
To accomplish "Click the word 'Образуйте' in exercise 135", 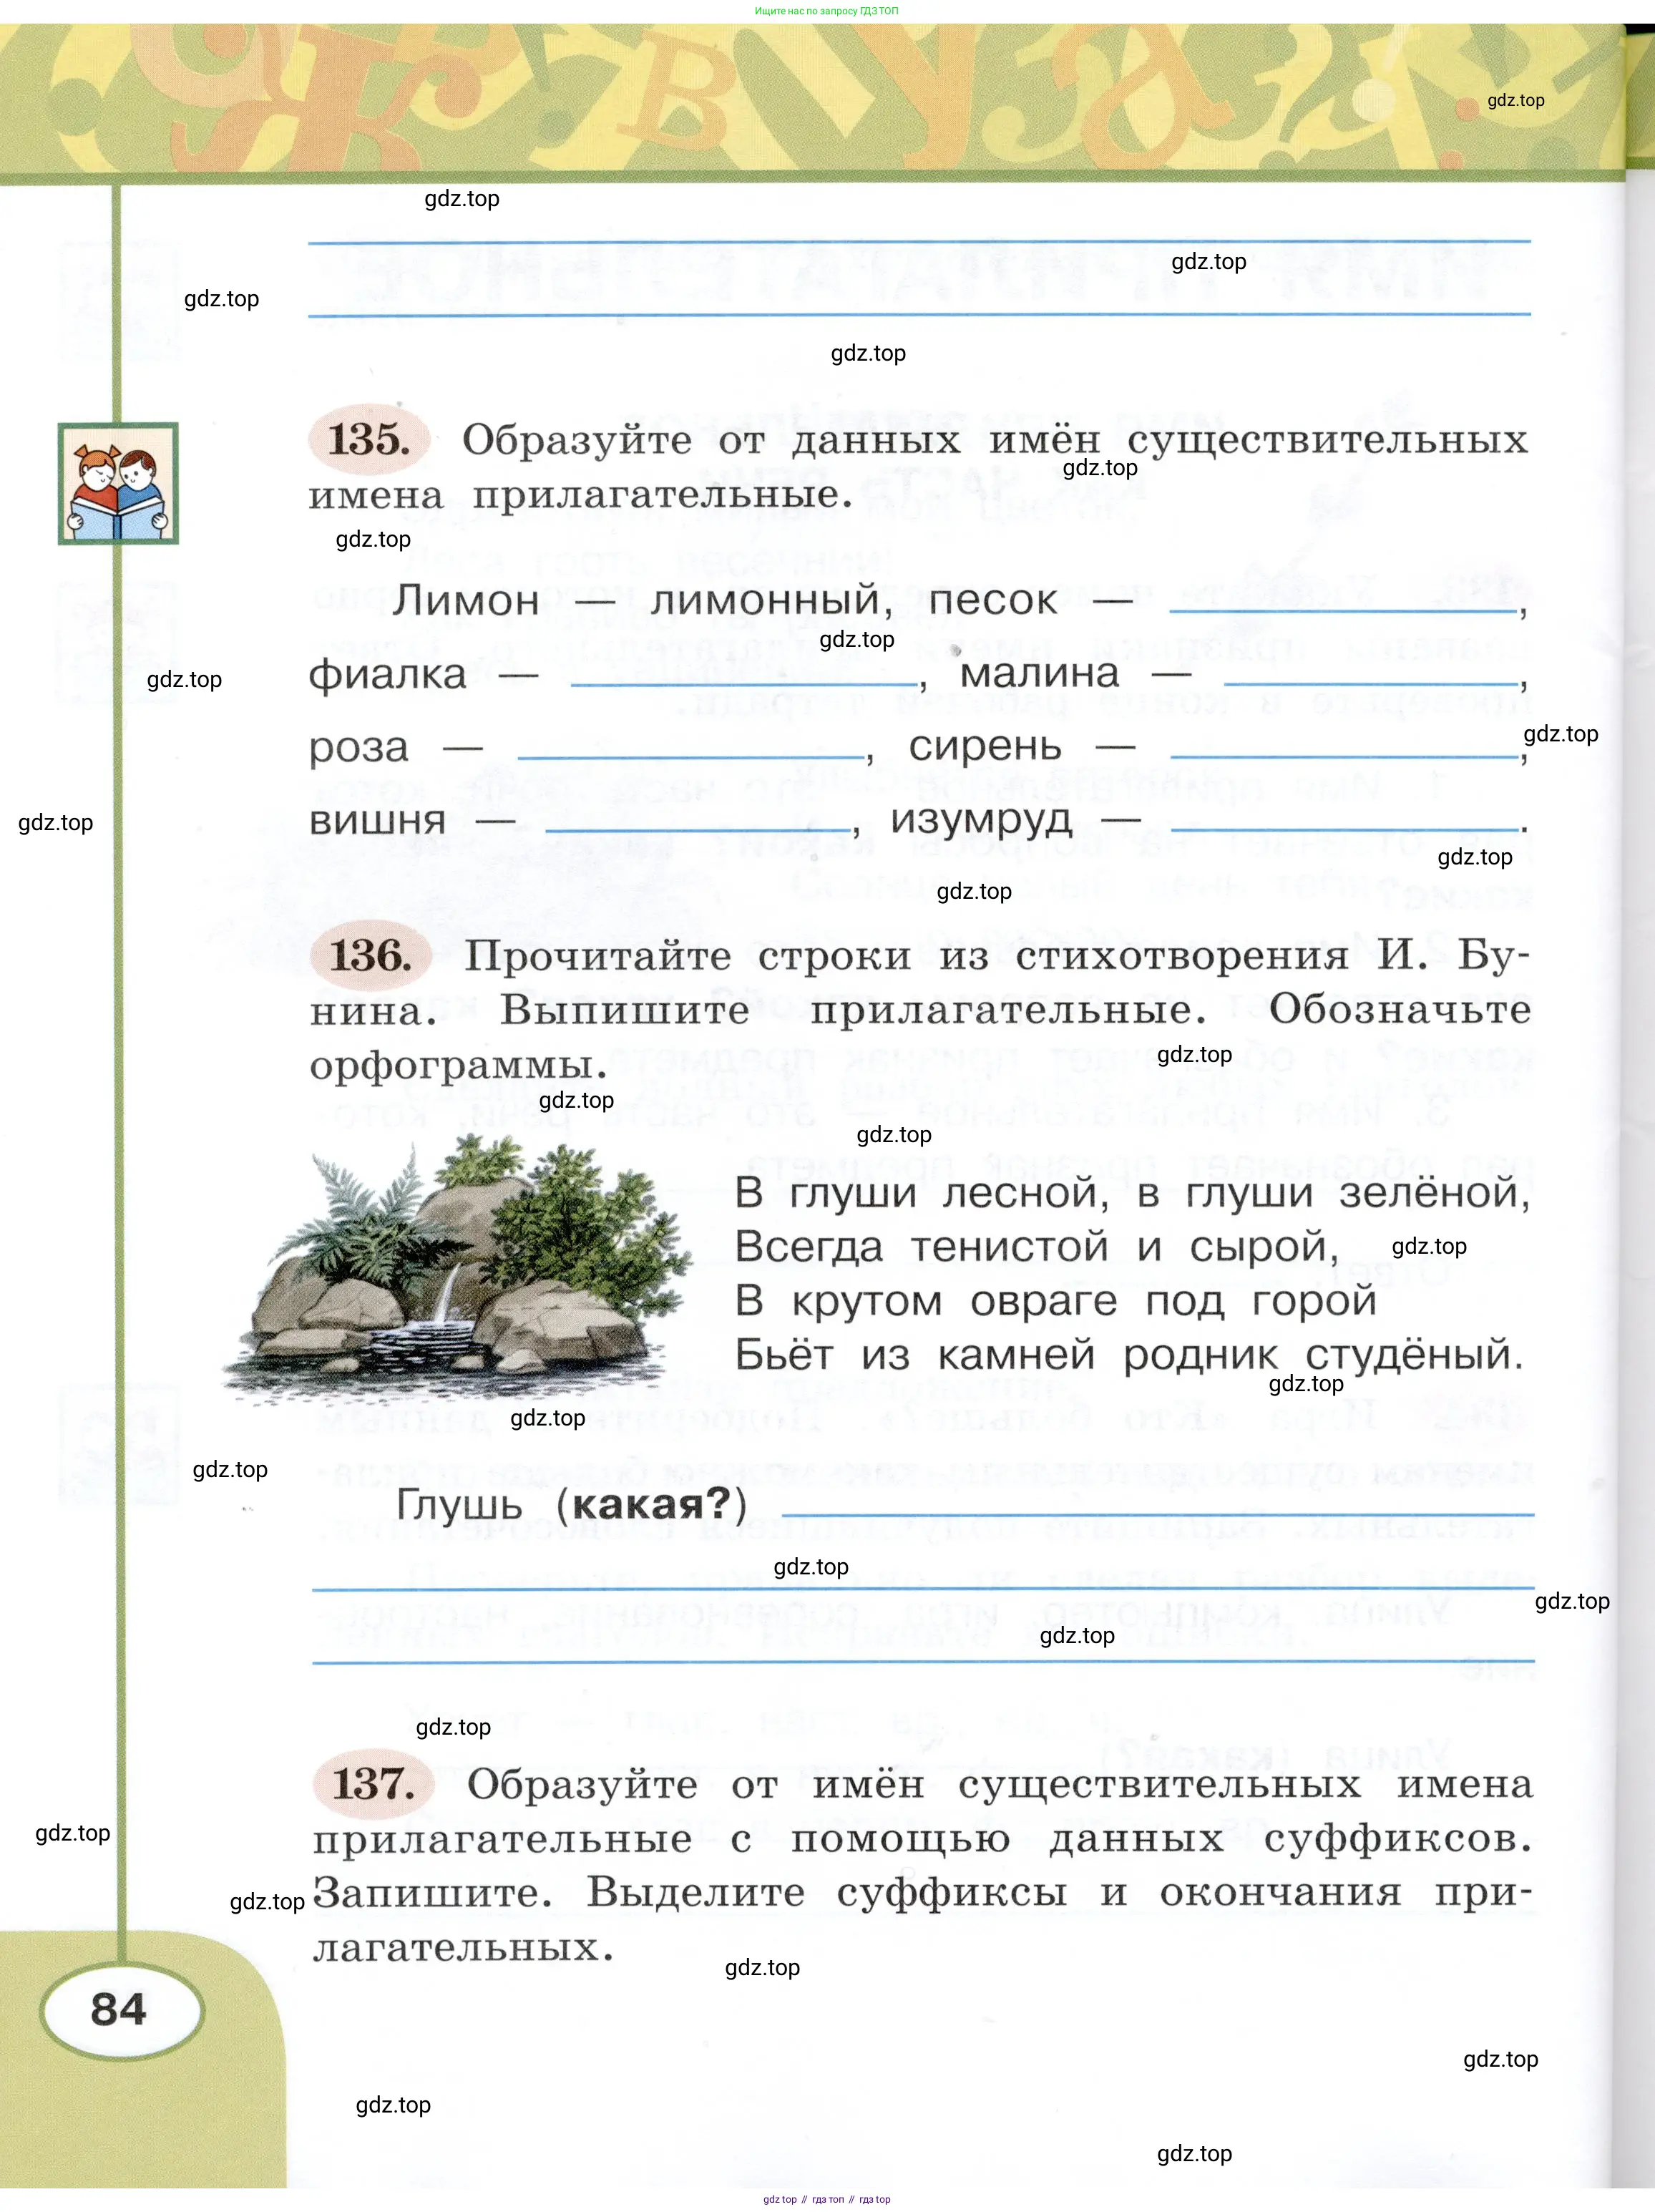I will click(577, 441).
